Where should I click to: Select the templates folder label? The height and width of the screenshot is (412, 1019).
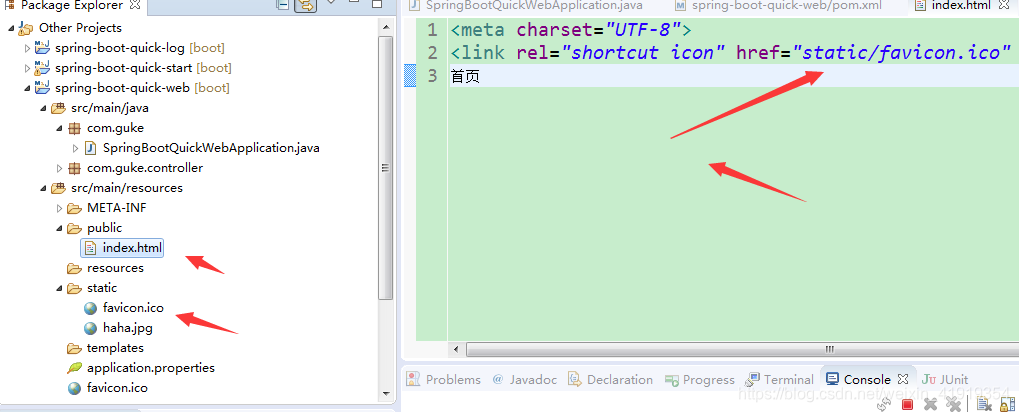tap(115, 348)
